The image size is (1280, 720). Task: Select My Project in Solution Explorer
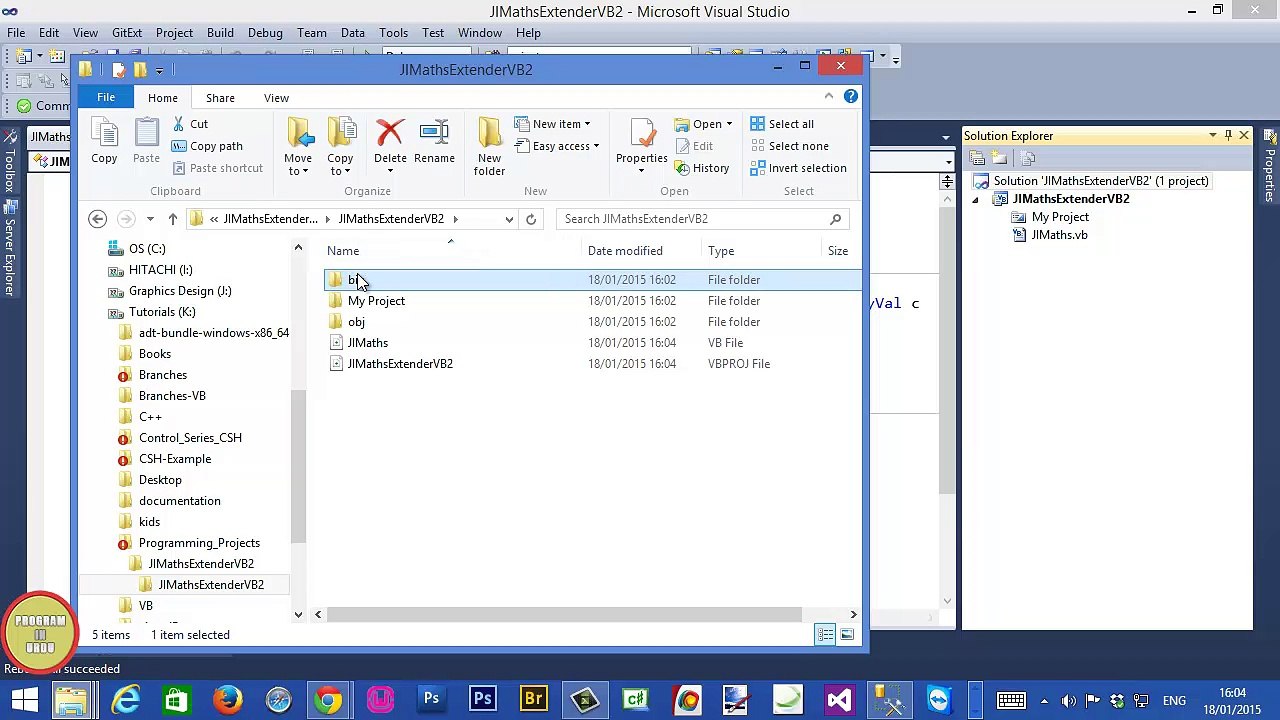click(1060, 217)
